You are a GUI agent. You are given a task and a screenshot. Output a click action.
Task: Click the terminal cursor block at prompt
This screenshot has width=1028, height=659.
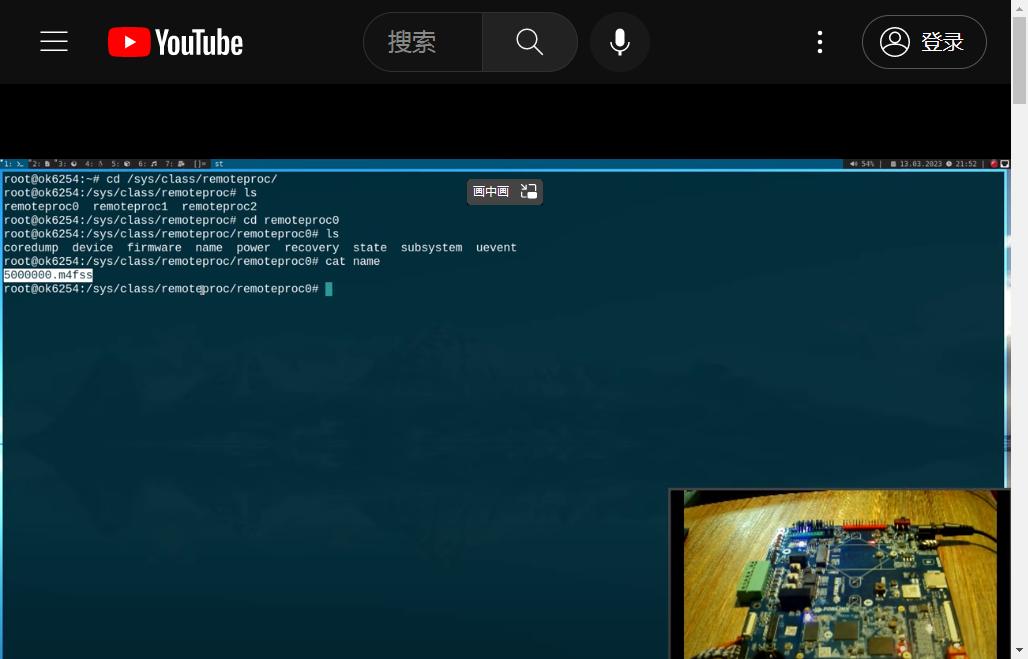[x=329, y=289]
